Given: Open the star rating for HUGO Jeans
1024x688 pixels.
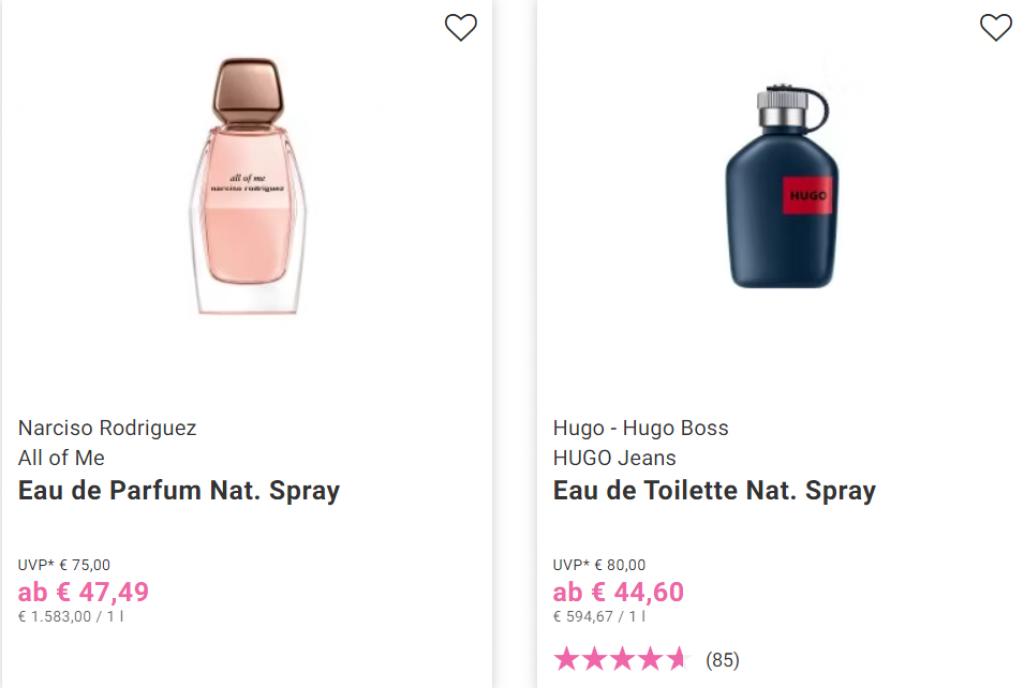Looking at the screenshot, I should [621, 659].
